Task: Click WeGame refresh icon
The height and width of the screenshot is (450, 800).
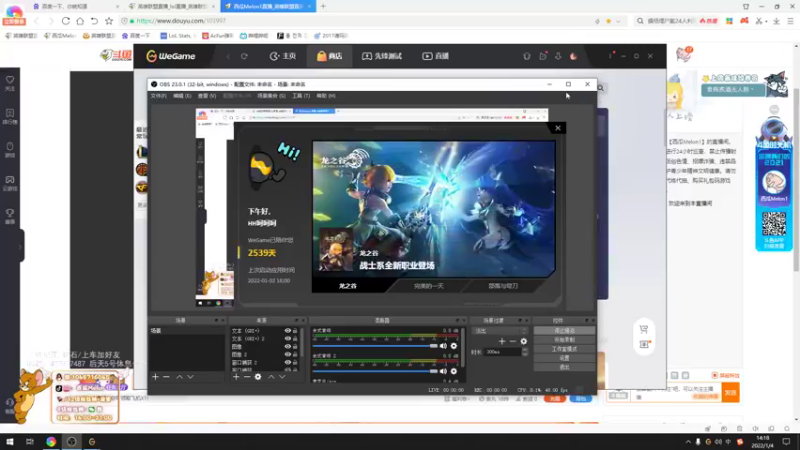Action: (244, 56)
